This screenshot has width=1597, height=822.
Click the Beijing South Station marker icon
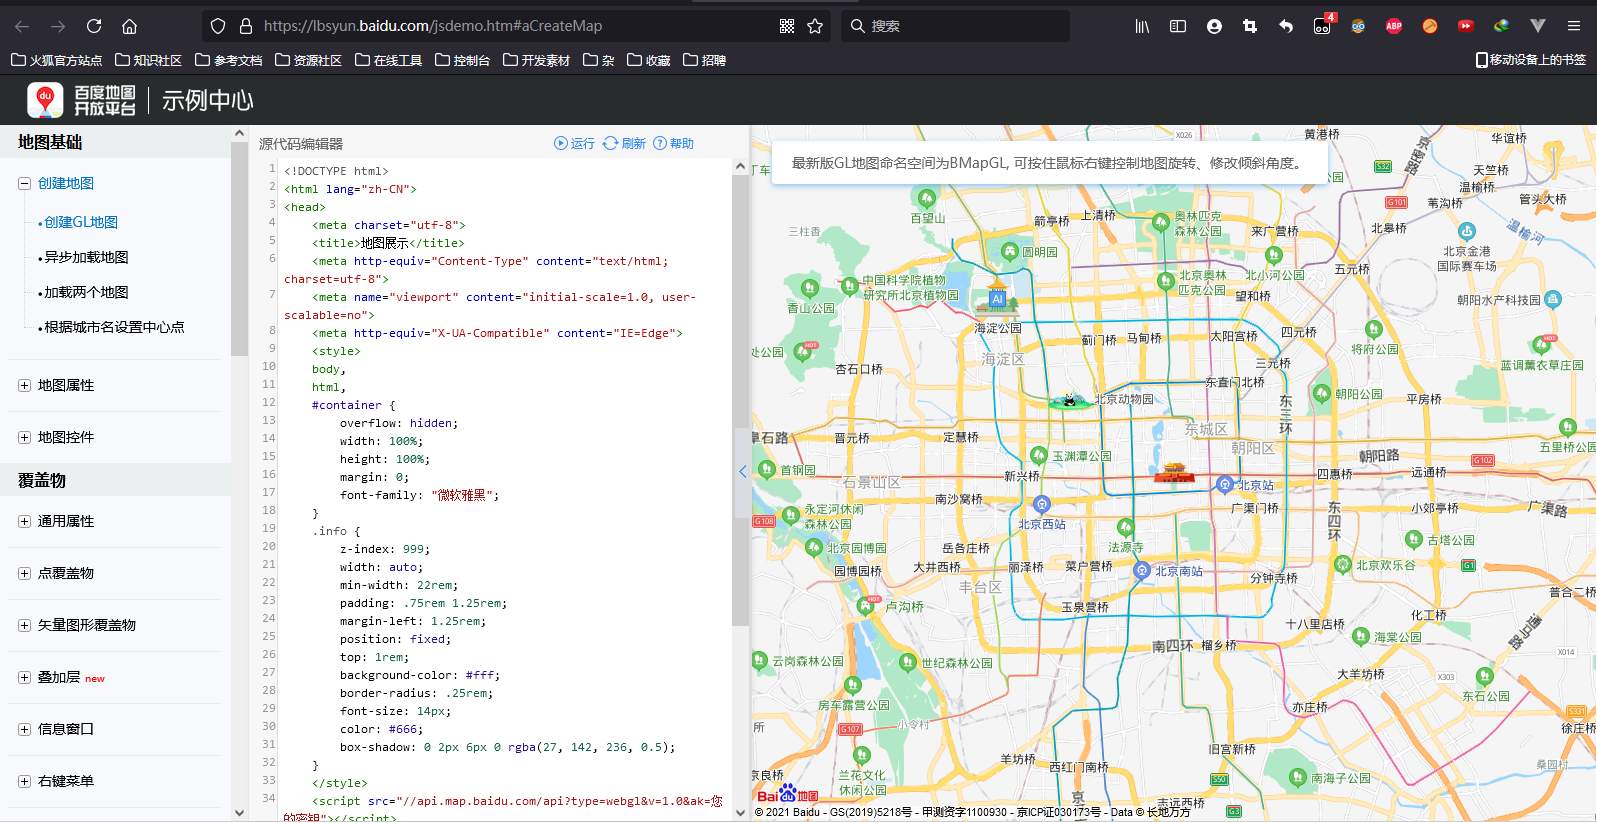point(1142,571)
